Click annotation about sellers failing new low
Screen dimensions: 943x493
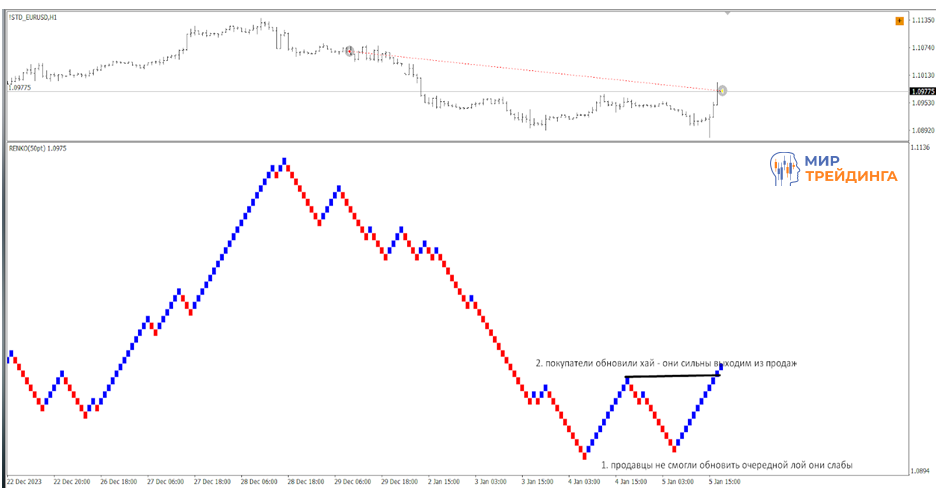click(726, 465)
